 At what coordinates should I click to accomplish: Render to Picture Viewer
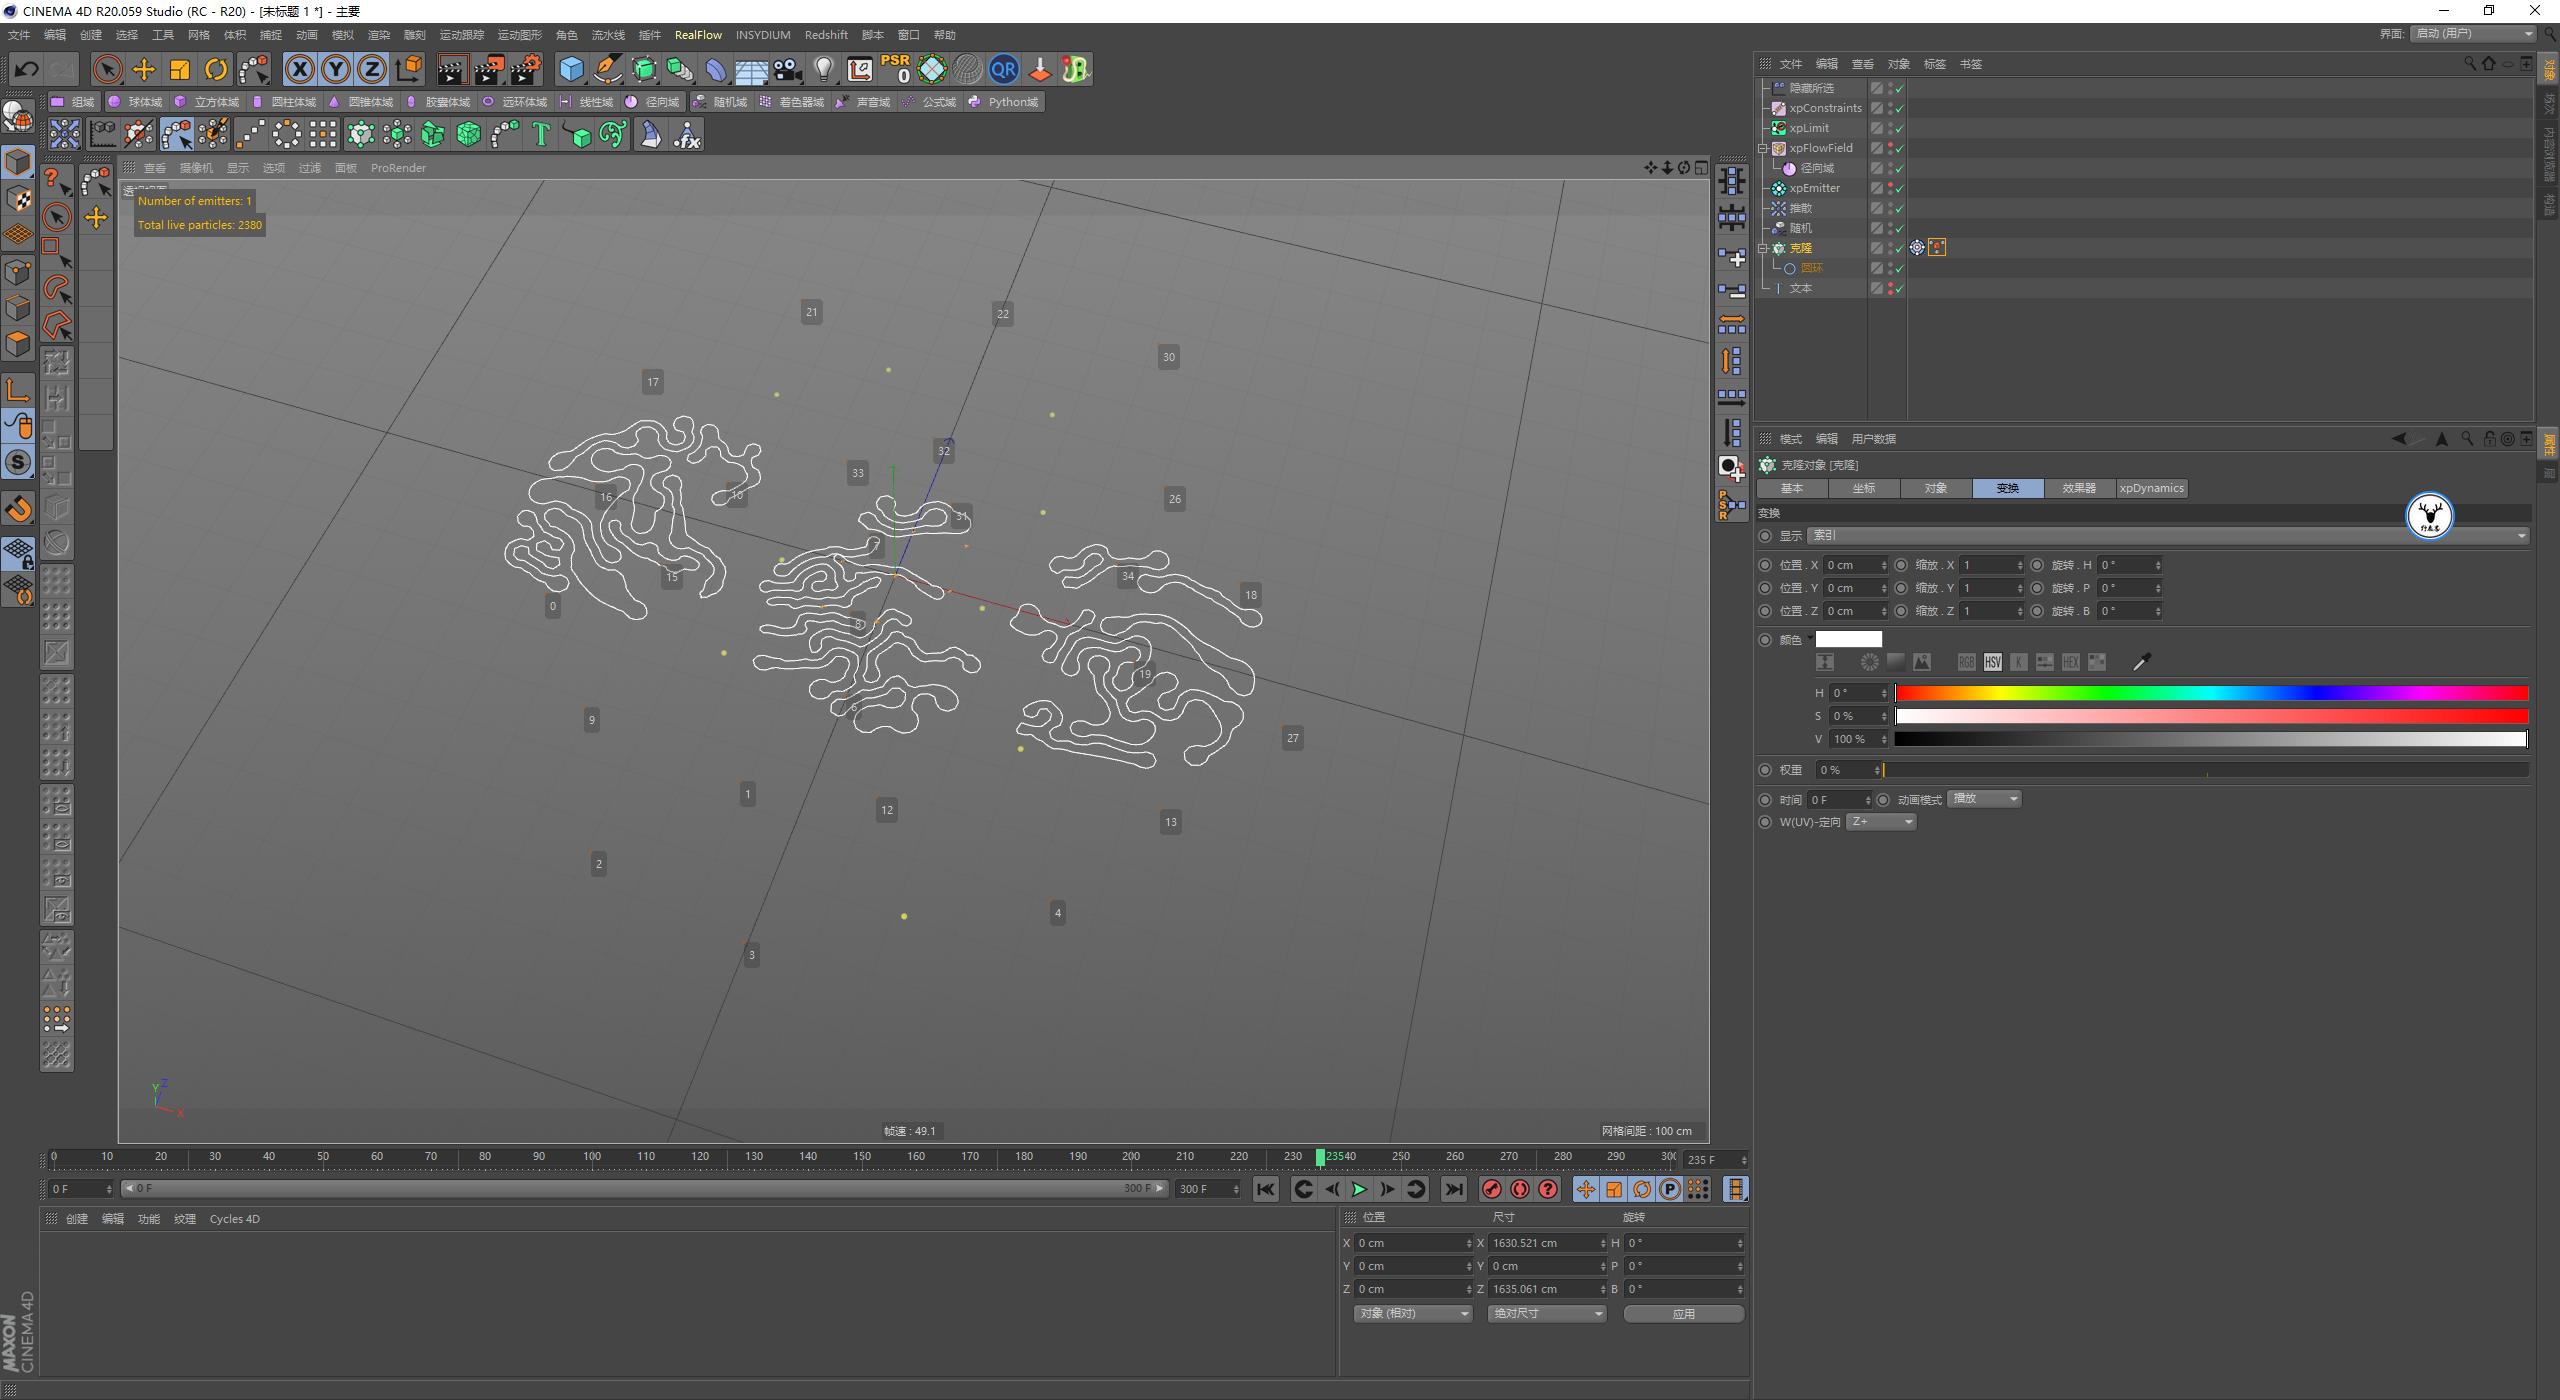(x=489, y=69)
